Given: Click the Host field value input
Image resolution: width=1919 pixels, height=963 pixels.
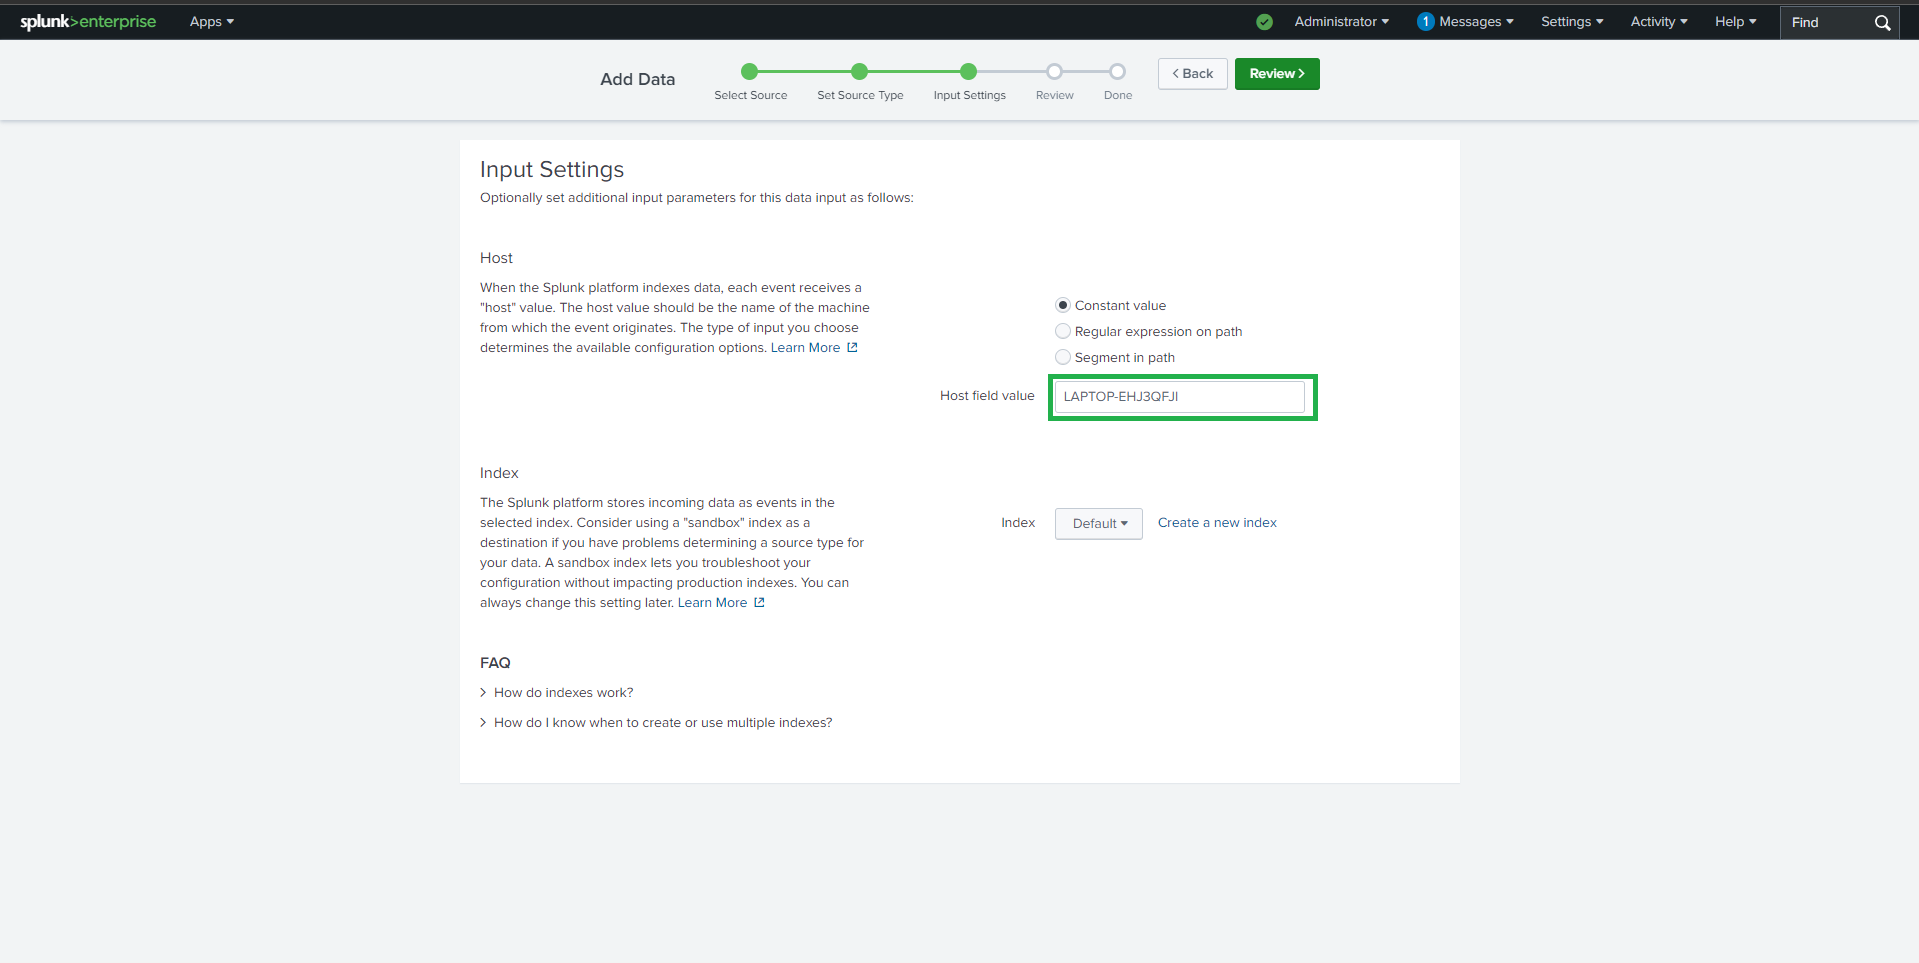Looking at the screenshot, I should coord(1179,397).
